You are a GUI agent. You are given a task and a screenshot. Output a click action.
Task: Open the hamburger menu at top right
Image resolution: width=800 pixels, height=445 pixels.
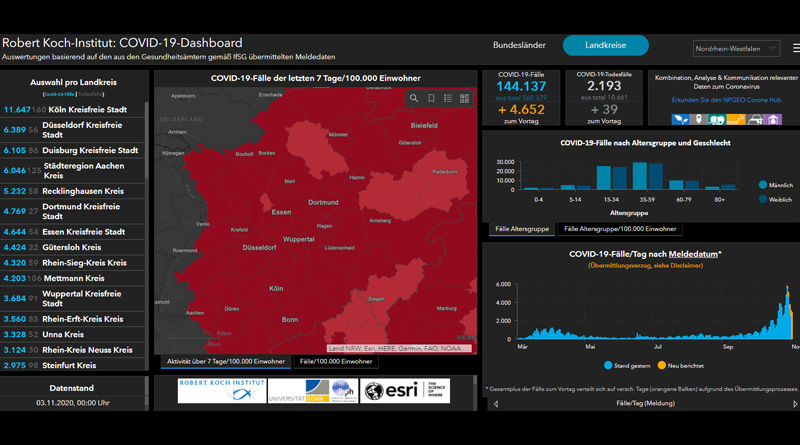(x=796, y=48)
